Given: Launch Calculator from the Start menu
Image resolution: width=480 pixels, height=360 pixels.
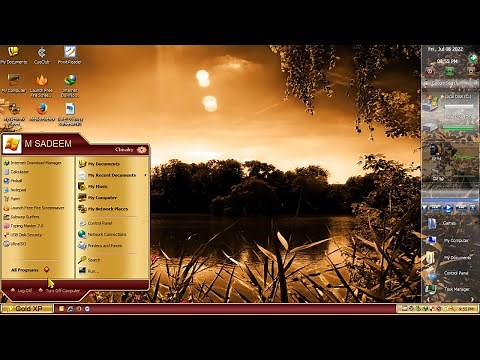Looking at the screenshot, I should click(x=16, y=172).
